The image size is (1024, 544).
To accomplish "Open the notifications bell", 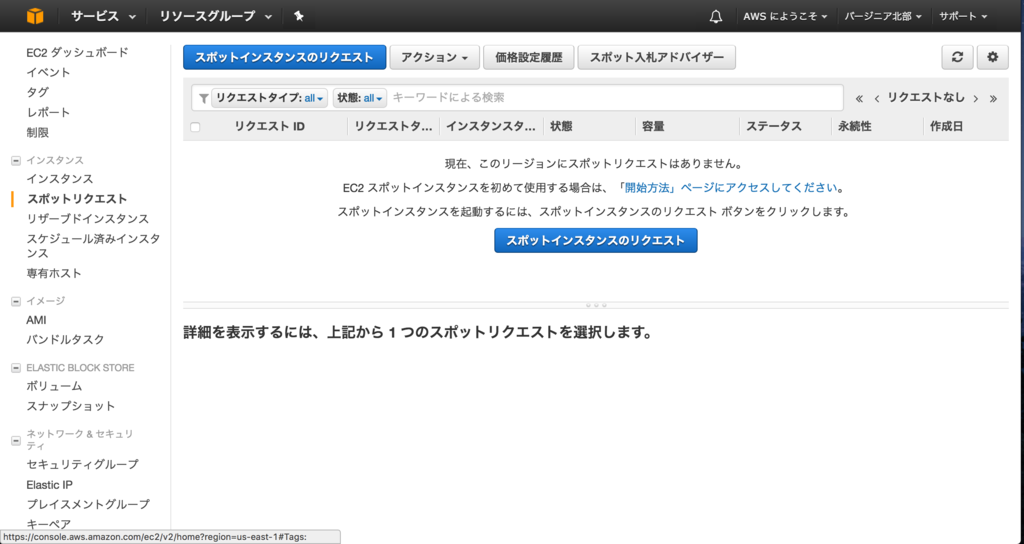I will [x=716, y=16].
